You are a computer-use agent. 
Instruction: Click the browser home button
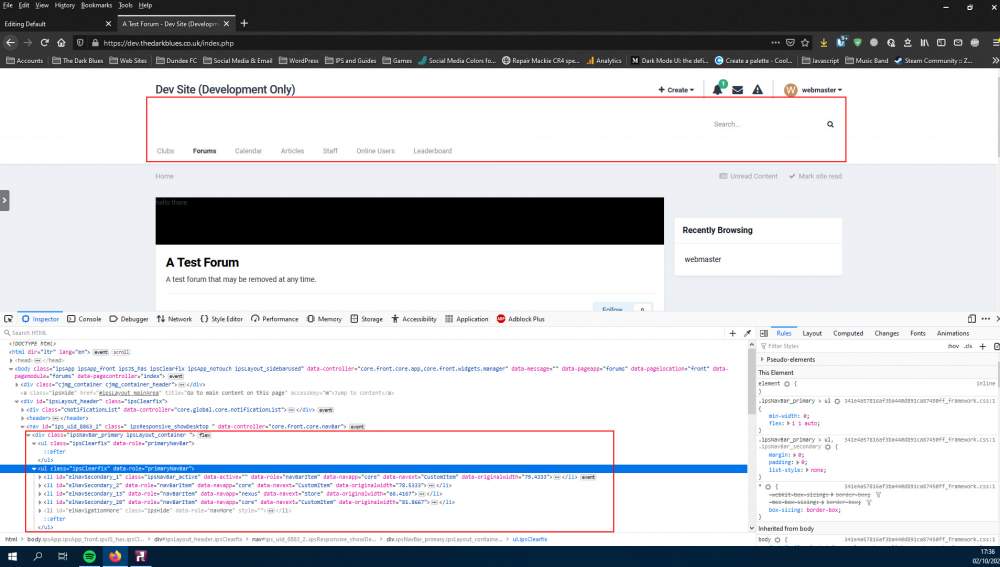62,43
